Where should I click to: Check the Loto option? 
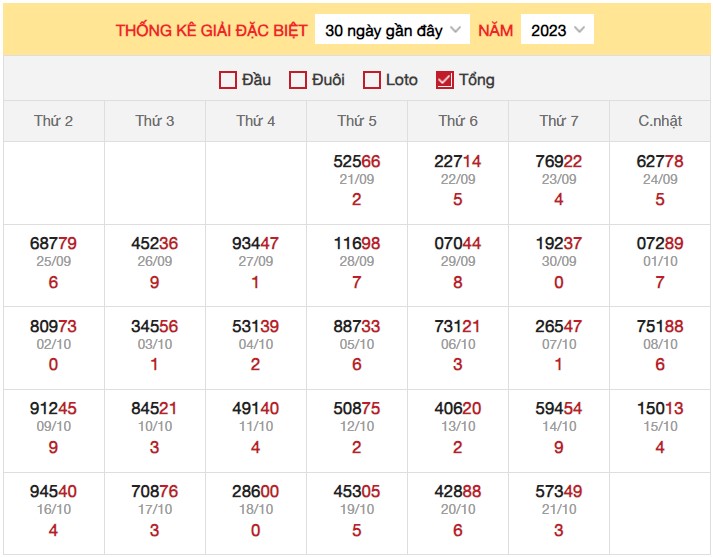372,80
